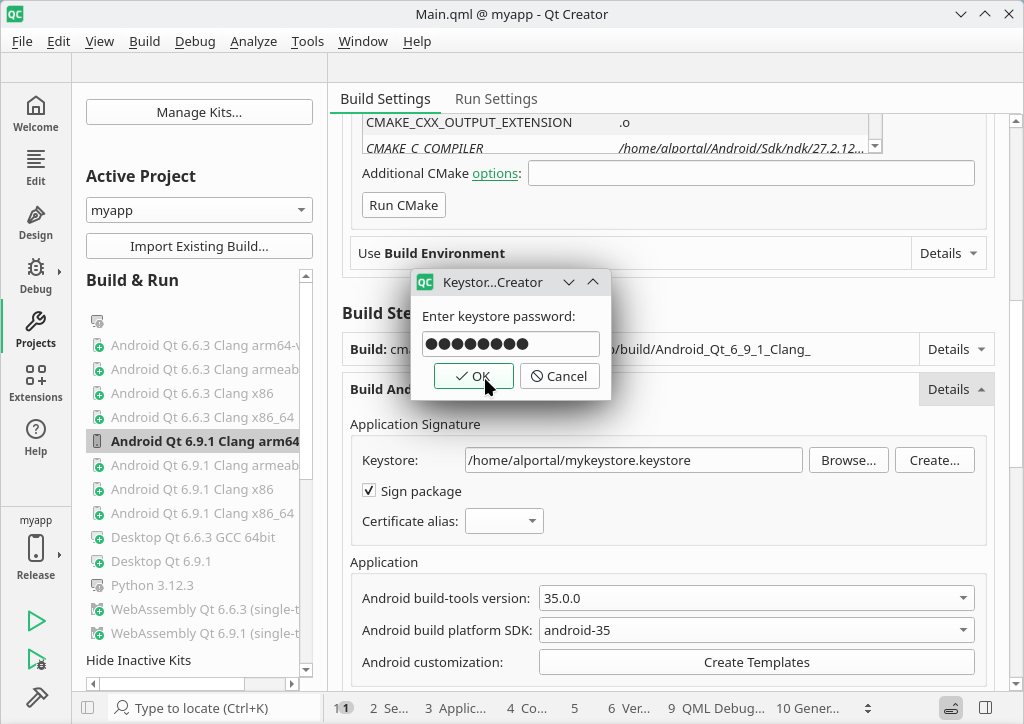Click the Run CMake button

[x=404, y=205]
